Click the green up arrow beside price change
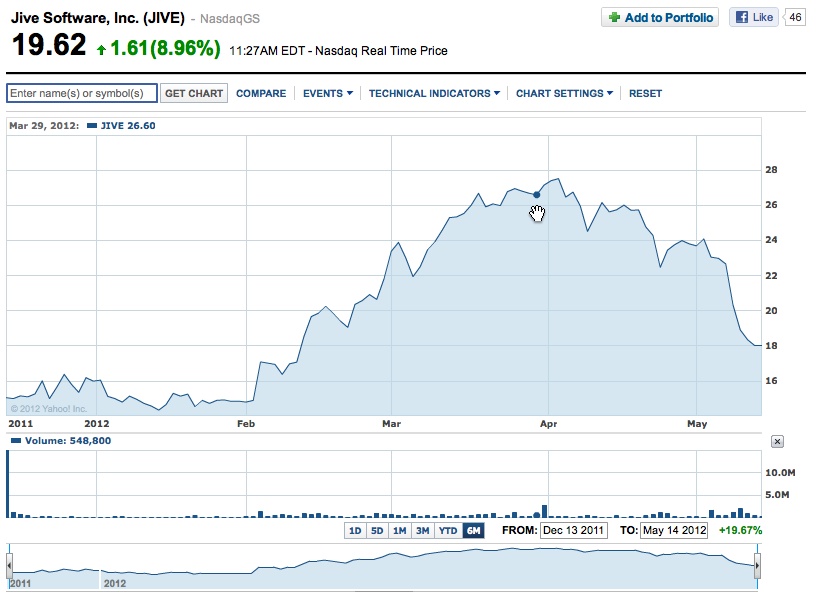The height and width of the screenshot is (592, 829). point(101,50)
